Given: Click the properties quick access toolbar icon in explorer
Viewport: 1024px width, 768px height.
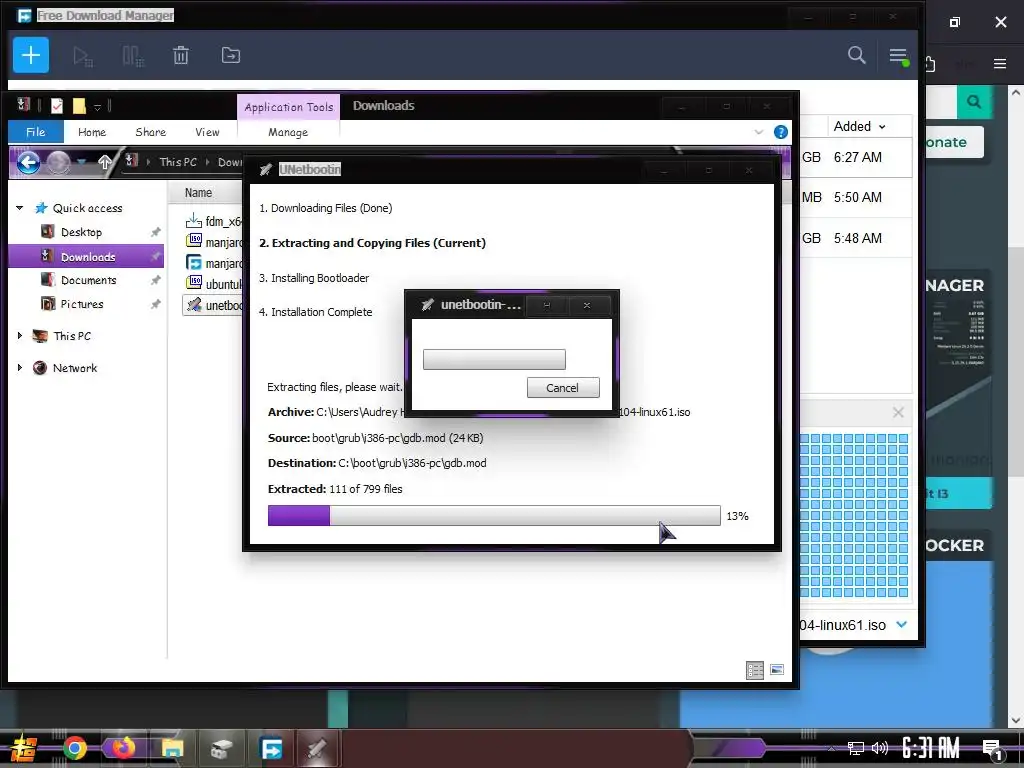Looking at the screenshot, I should [57, 106].
